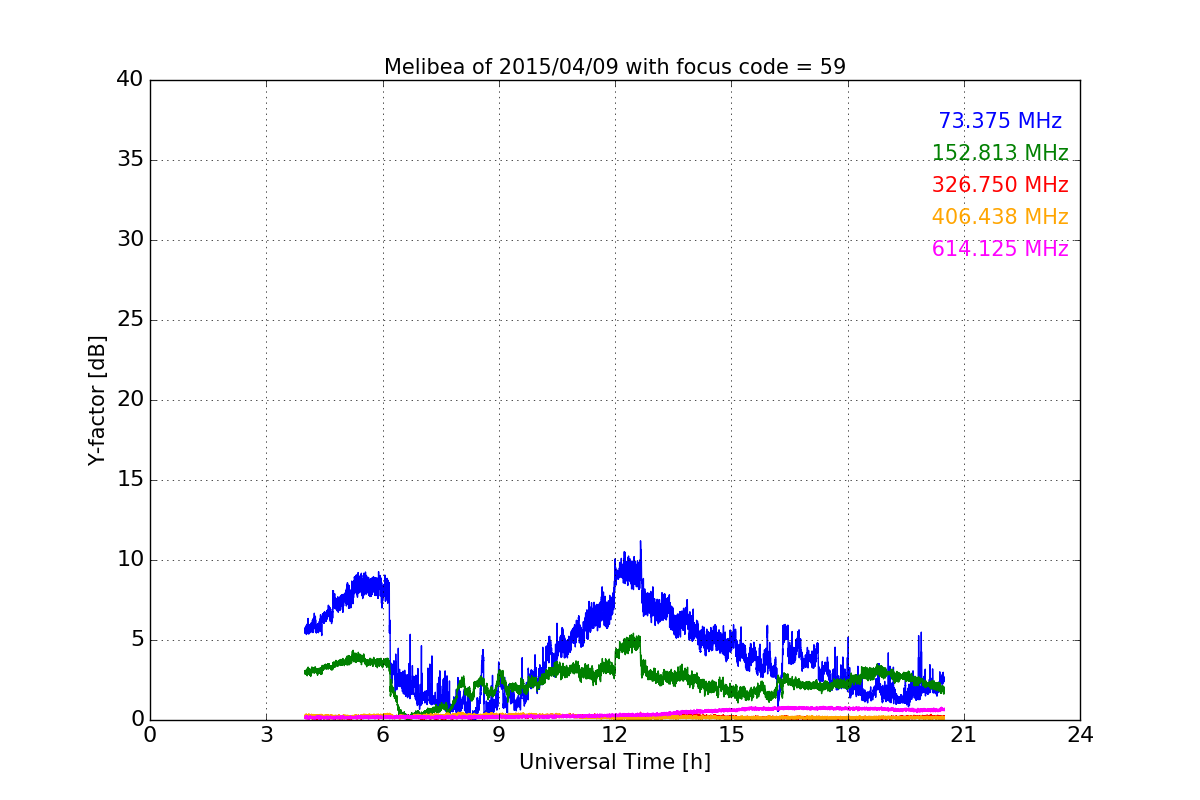
Task: Click x-axis tick label 3
Action: tap(266, 735)
